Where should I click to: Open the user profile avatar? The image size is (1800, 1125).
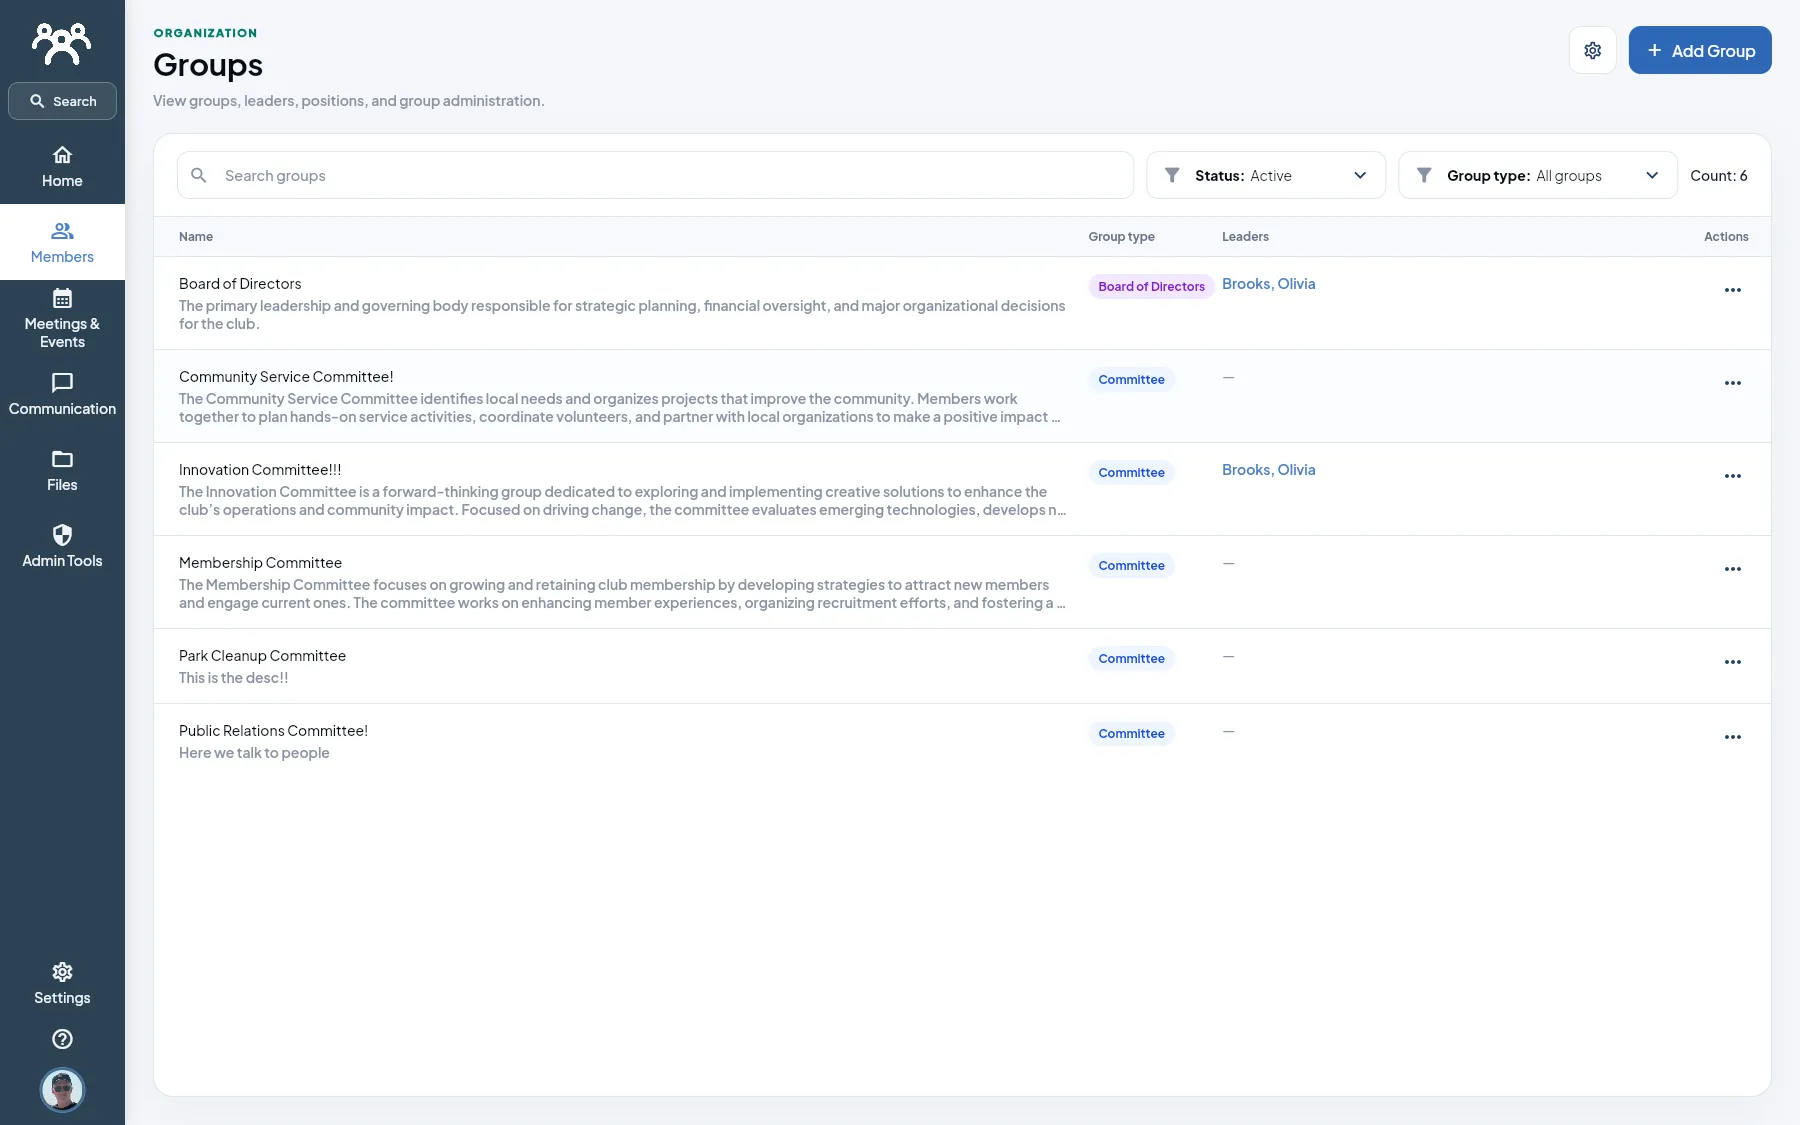(x=62, y=1090)
